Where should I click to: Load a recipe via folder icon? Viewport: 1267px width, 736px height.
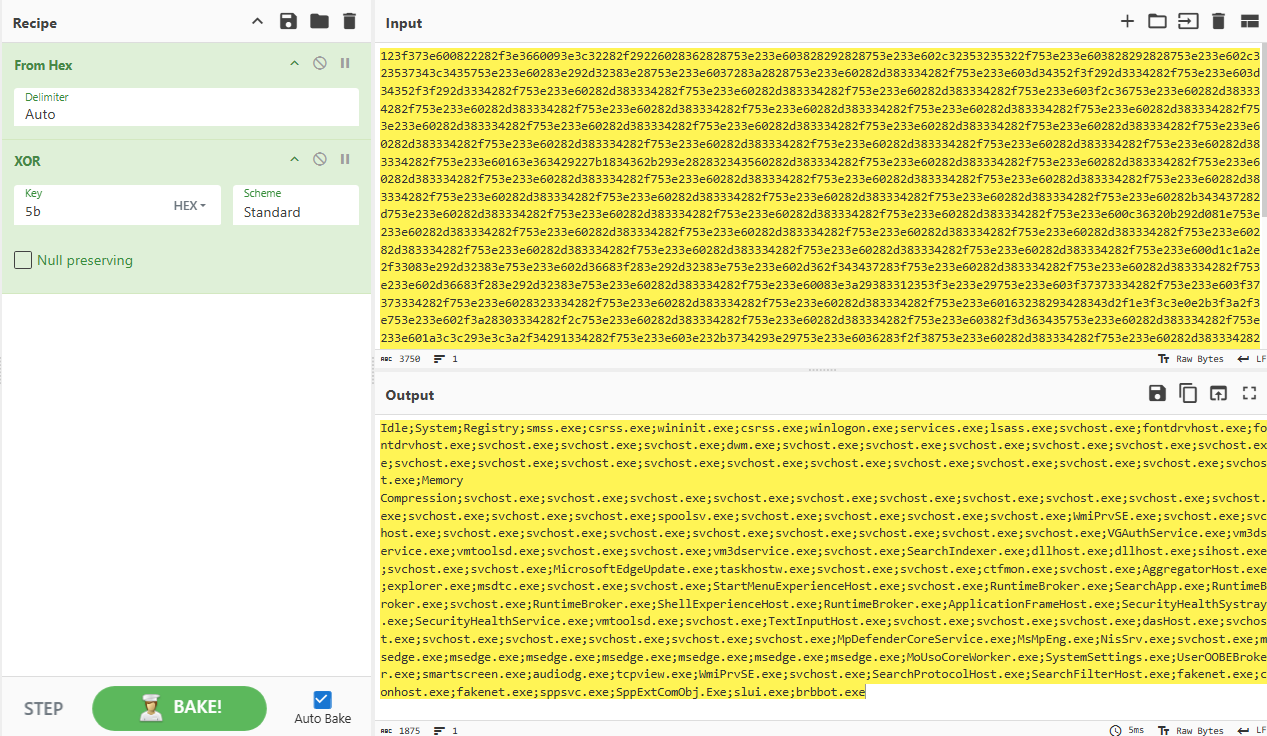319,22
